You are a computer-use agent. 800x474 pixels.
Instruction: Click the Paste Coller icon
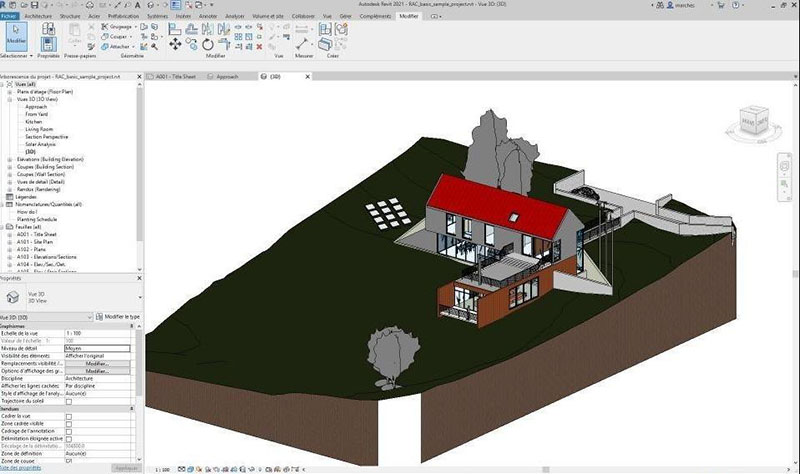74,33
